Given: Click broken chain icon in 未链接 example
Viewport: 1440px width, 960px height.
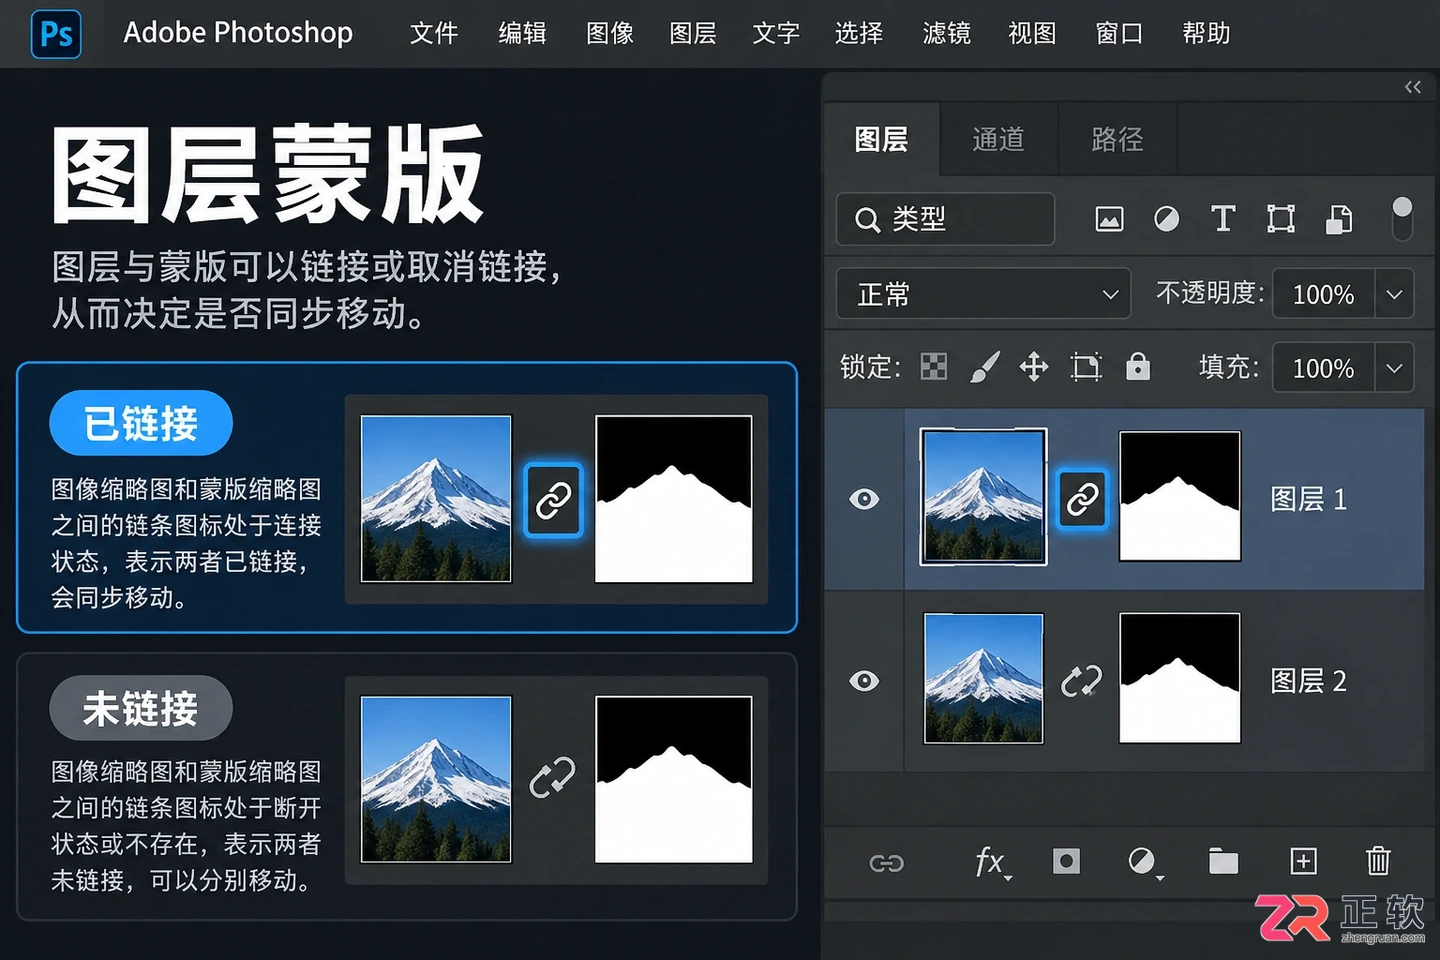Looking at the screenshot, I should point(552,777).
